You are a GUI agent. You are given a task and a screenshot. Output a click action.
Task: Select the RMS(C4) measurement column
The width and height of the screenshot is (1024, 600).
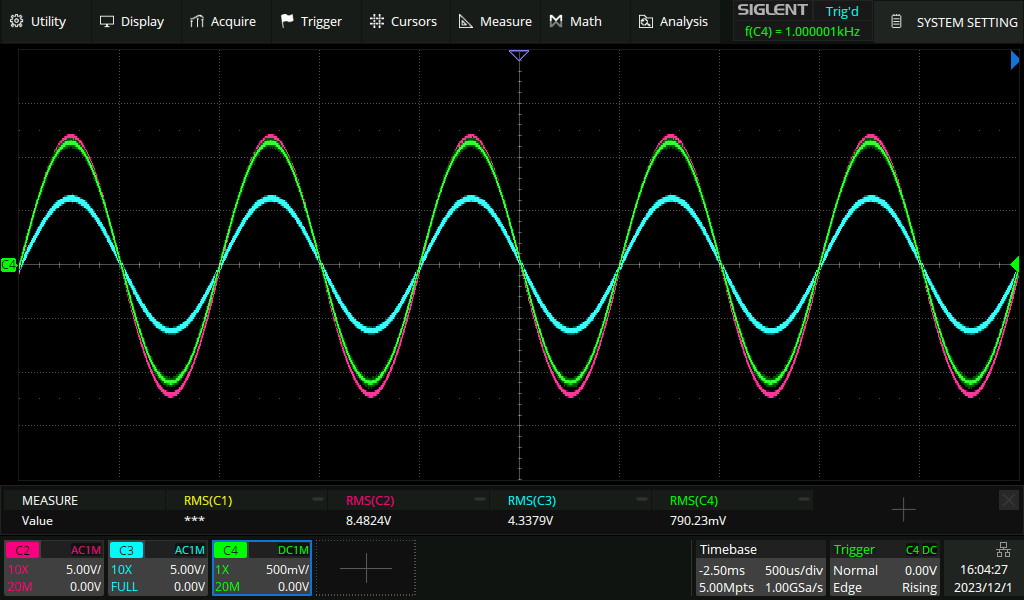tap(732, 511)
